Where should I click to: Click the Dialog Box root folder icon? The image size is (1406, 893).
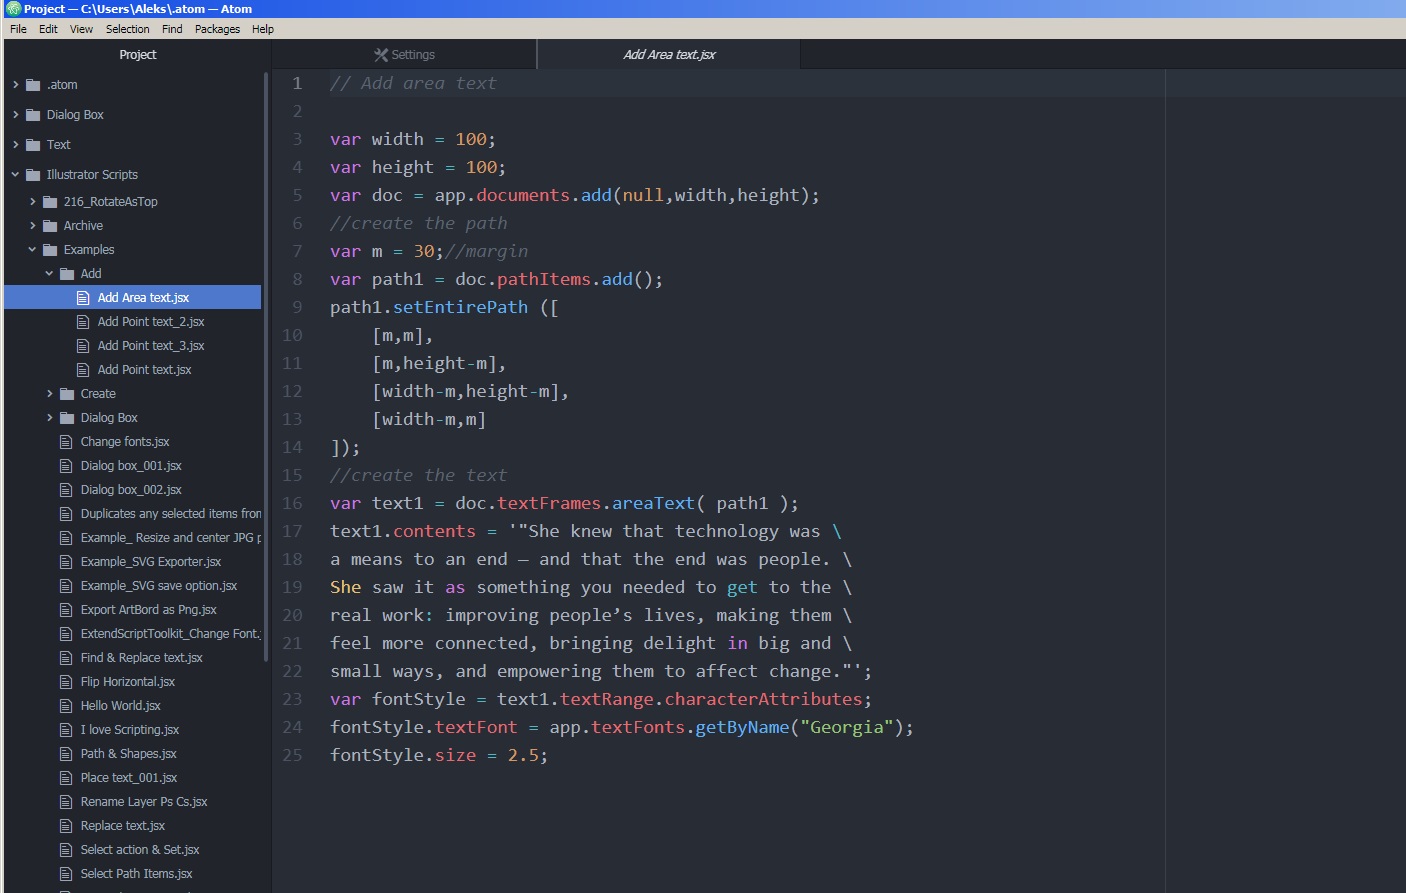point(33,115)
